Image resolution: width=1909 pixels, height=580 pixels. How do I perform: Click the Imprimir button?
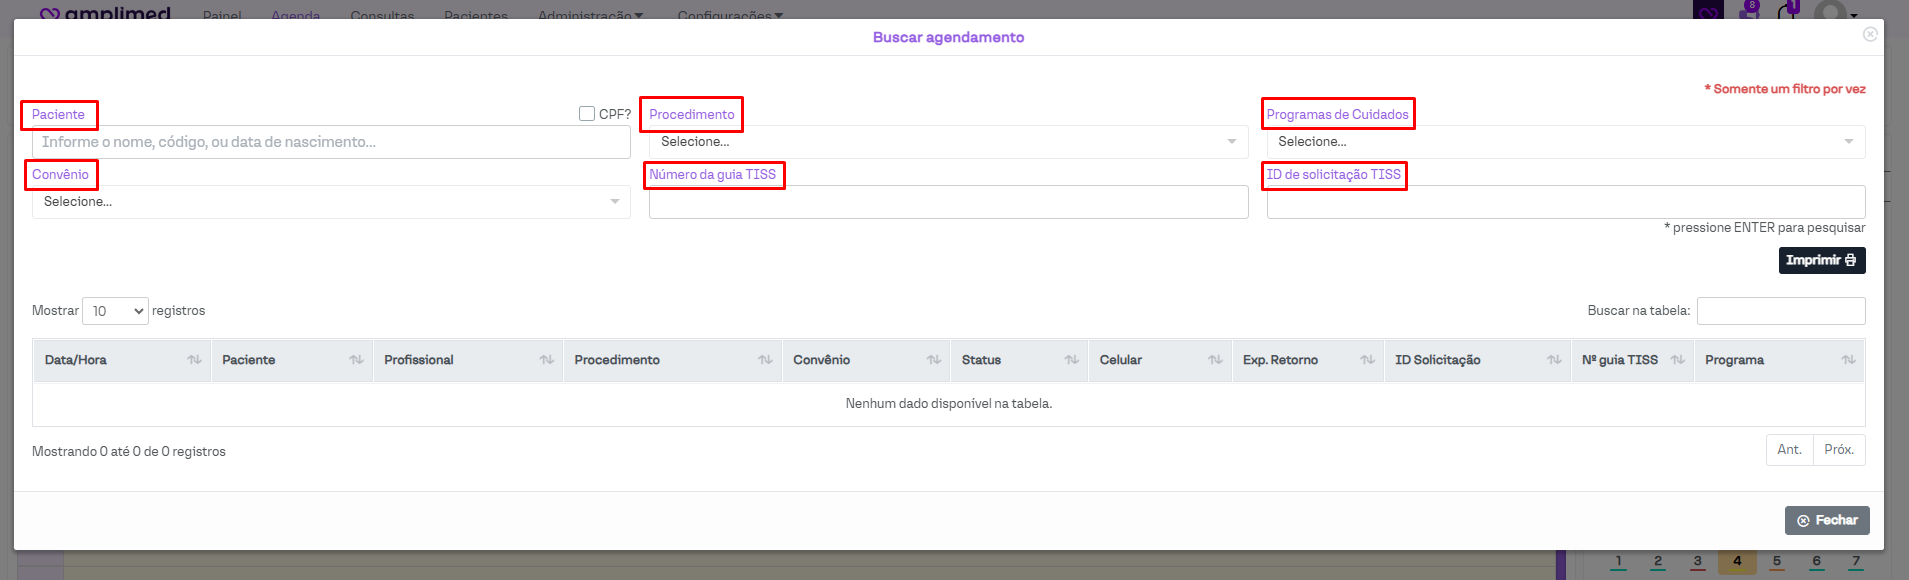[1821, 260]
